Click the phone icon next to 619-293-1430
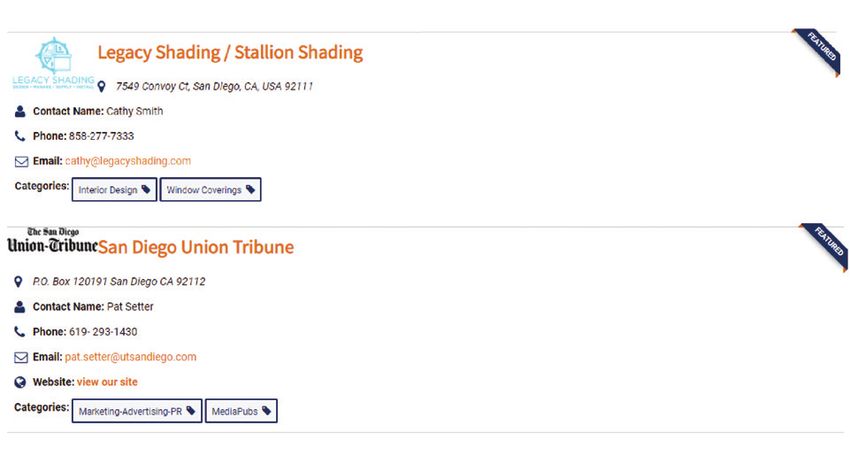Screen dimensions: 850x456 coord(20,332)
